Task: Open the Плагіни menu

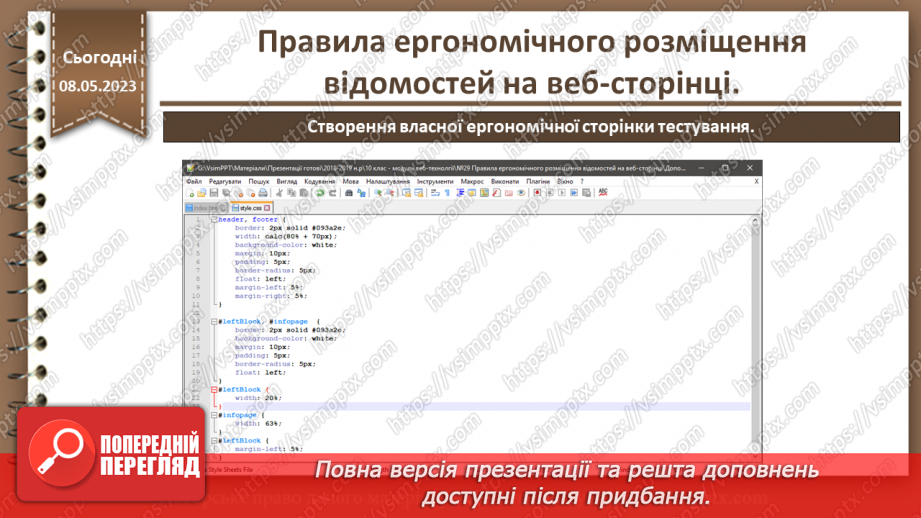Action: pyautogui.click(x=537, y=182)
